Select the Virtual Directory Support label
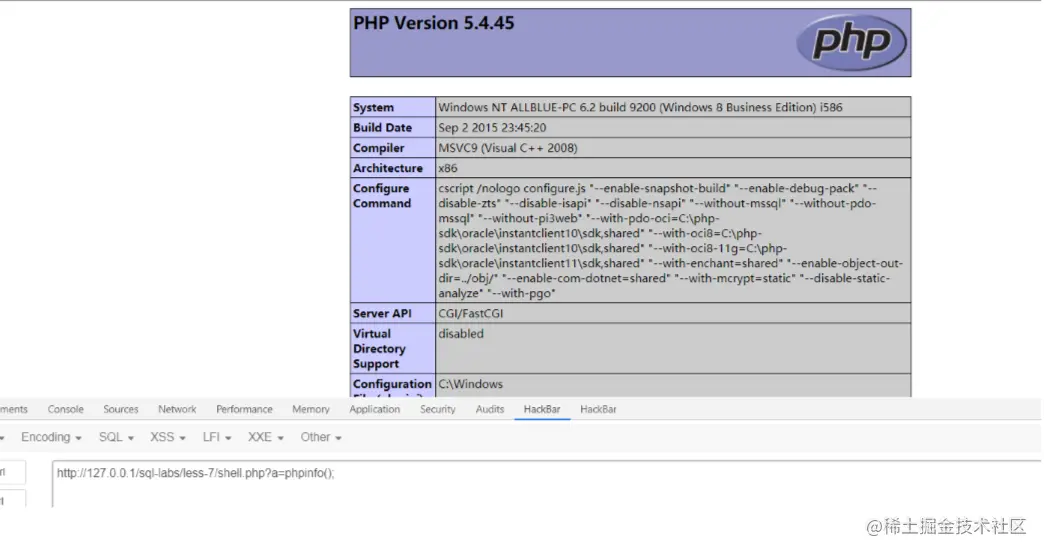This screenshot has width=1044, height=554. coord(393,349)
